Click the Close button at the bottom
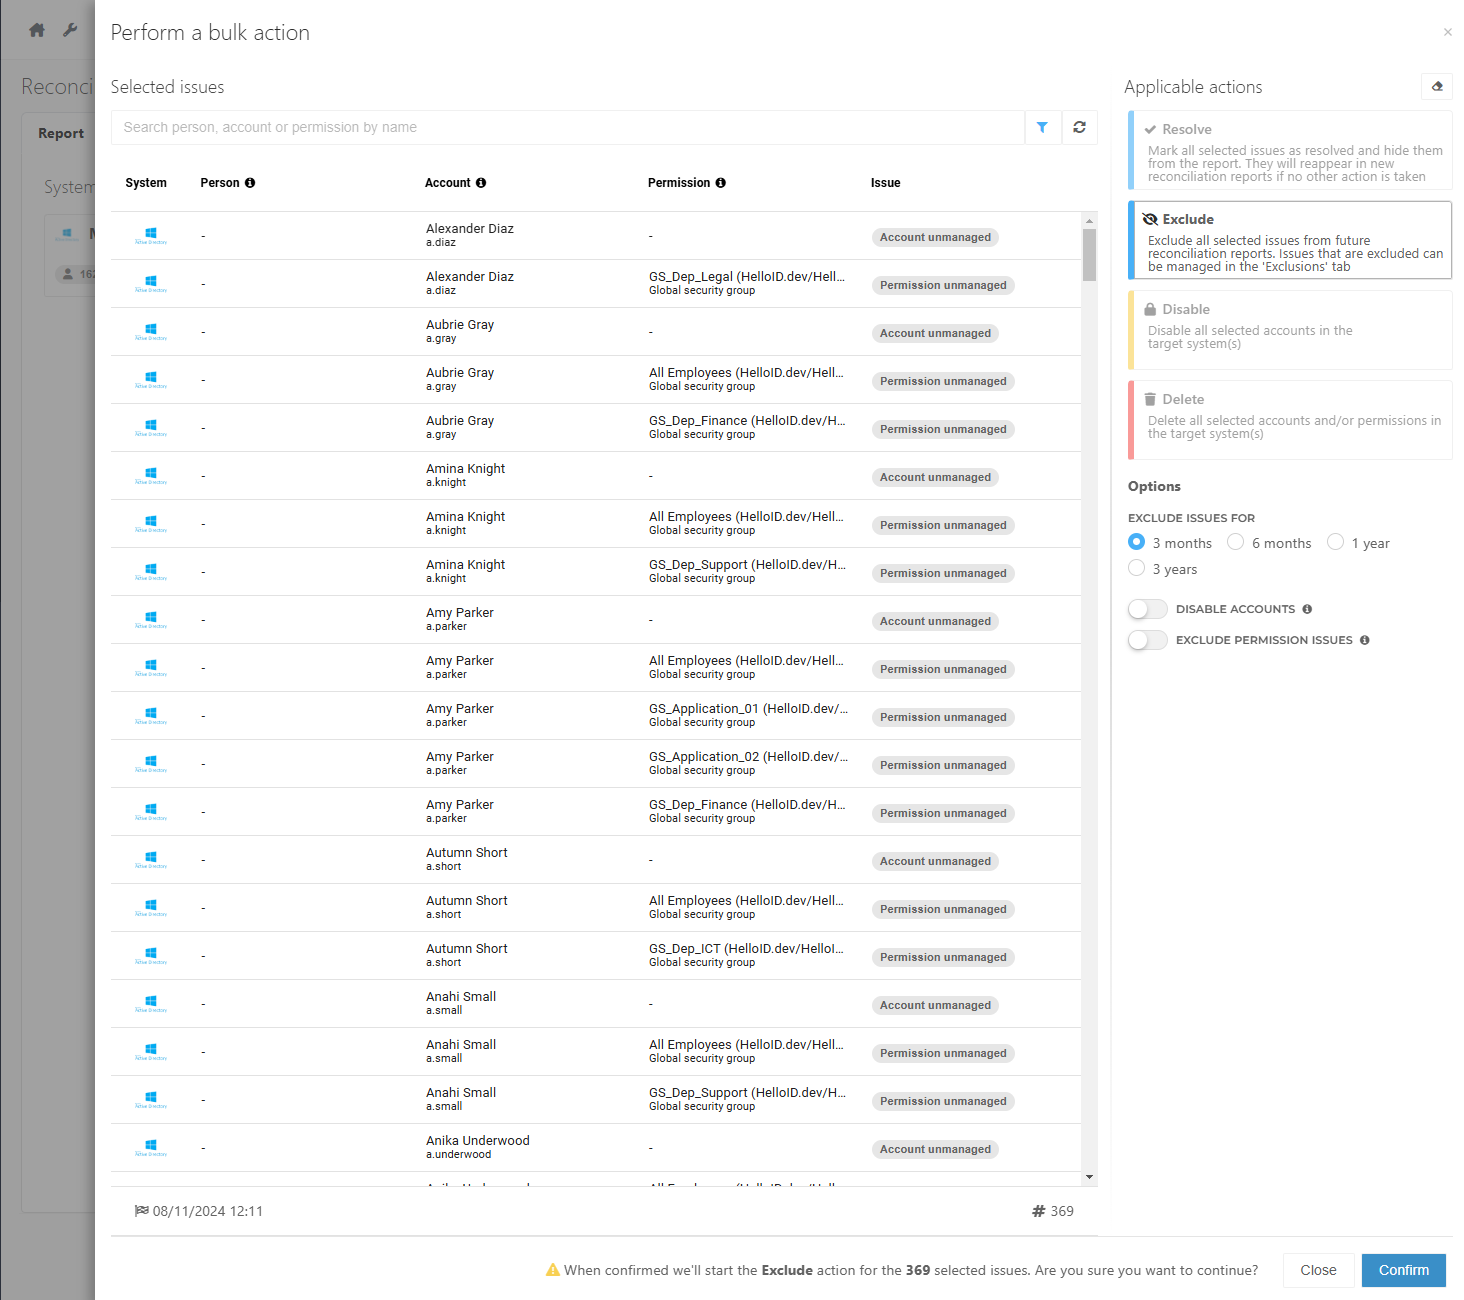This screenshot has width=1464, height=1300. (x=1318, y=1270)
